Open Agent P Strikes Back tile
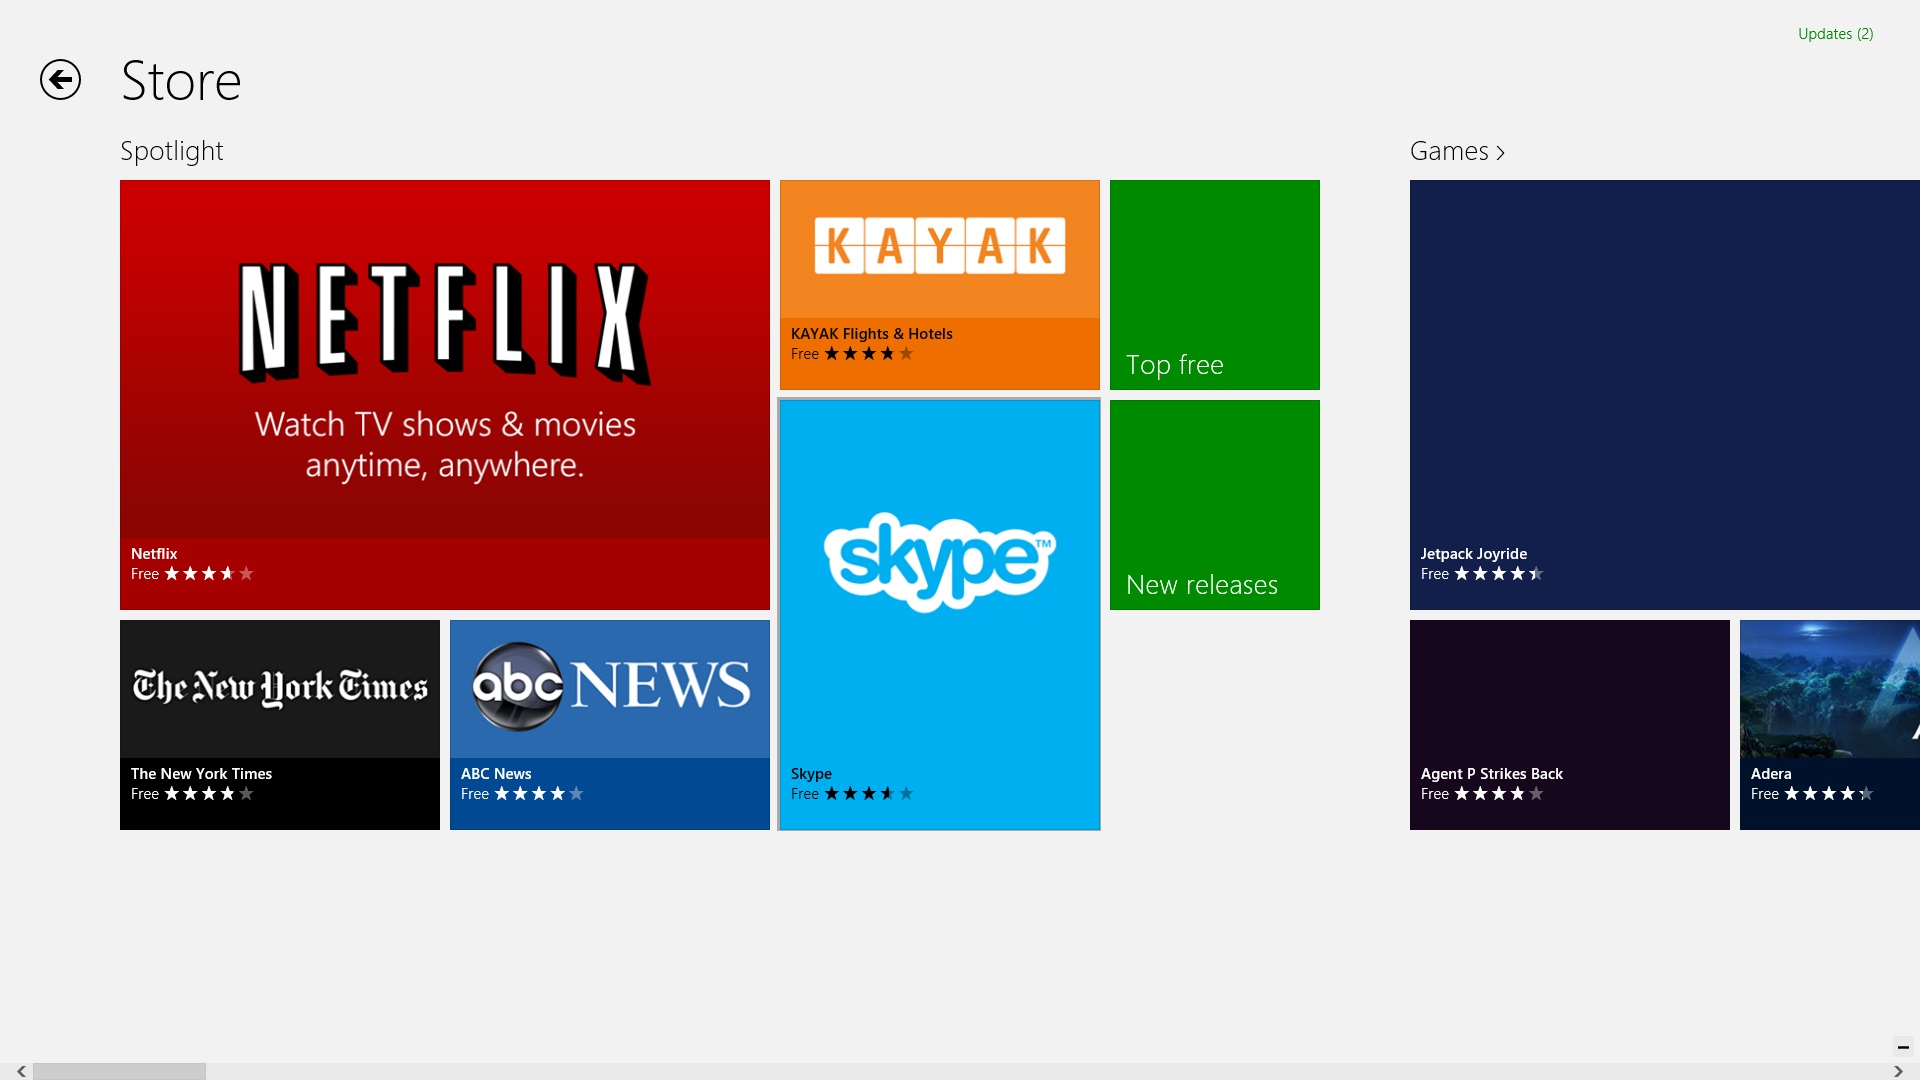Screen dimensions: 1920x1080 (x=1570, y=725)
